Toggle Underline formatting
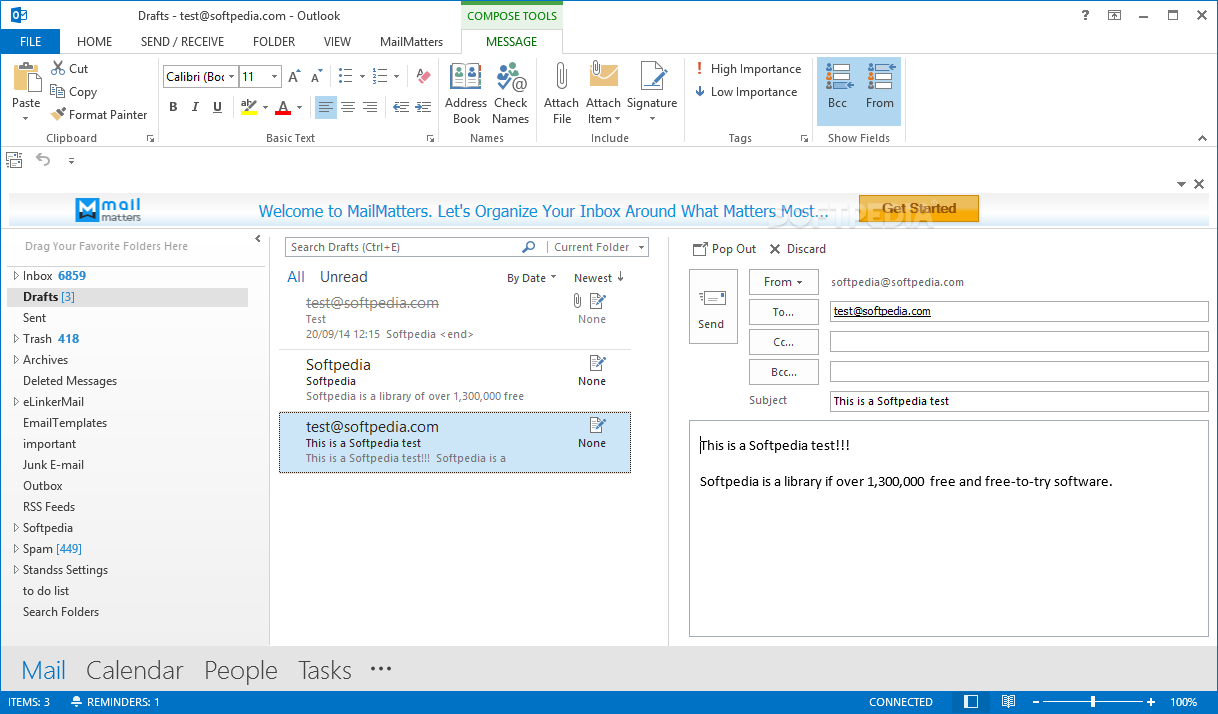 pos(217,107)
